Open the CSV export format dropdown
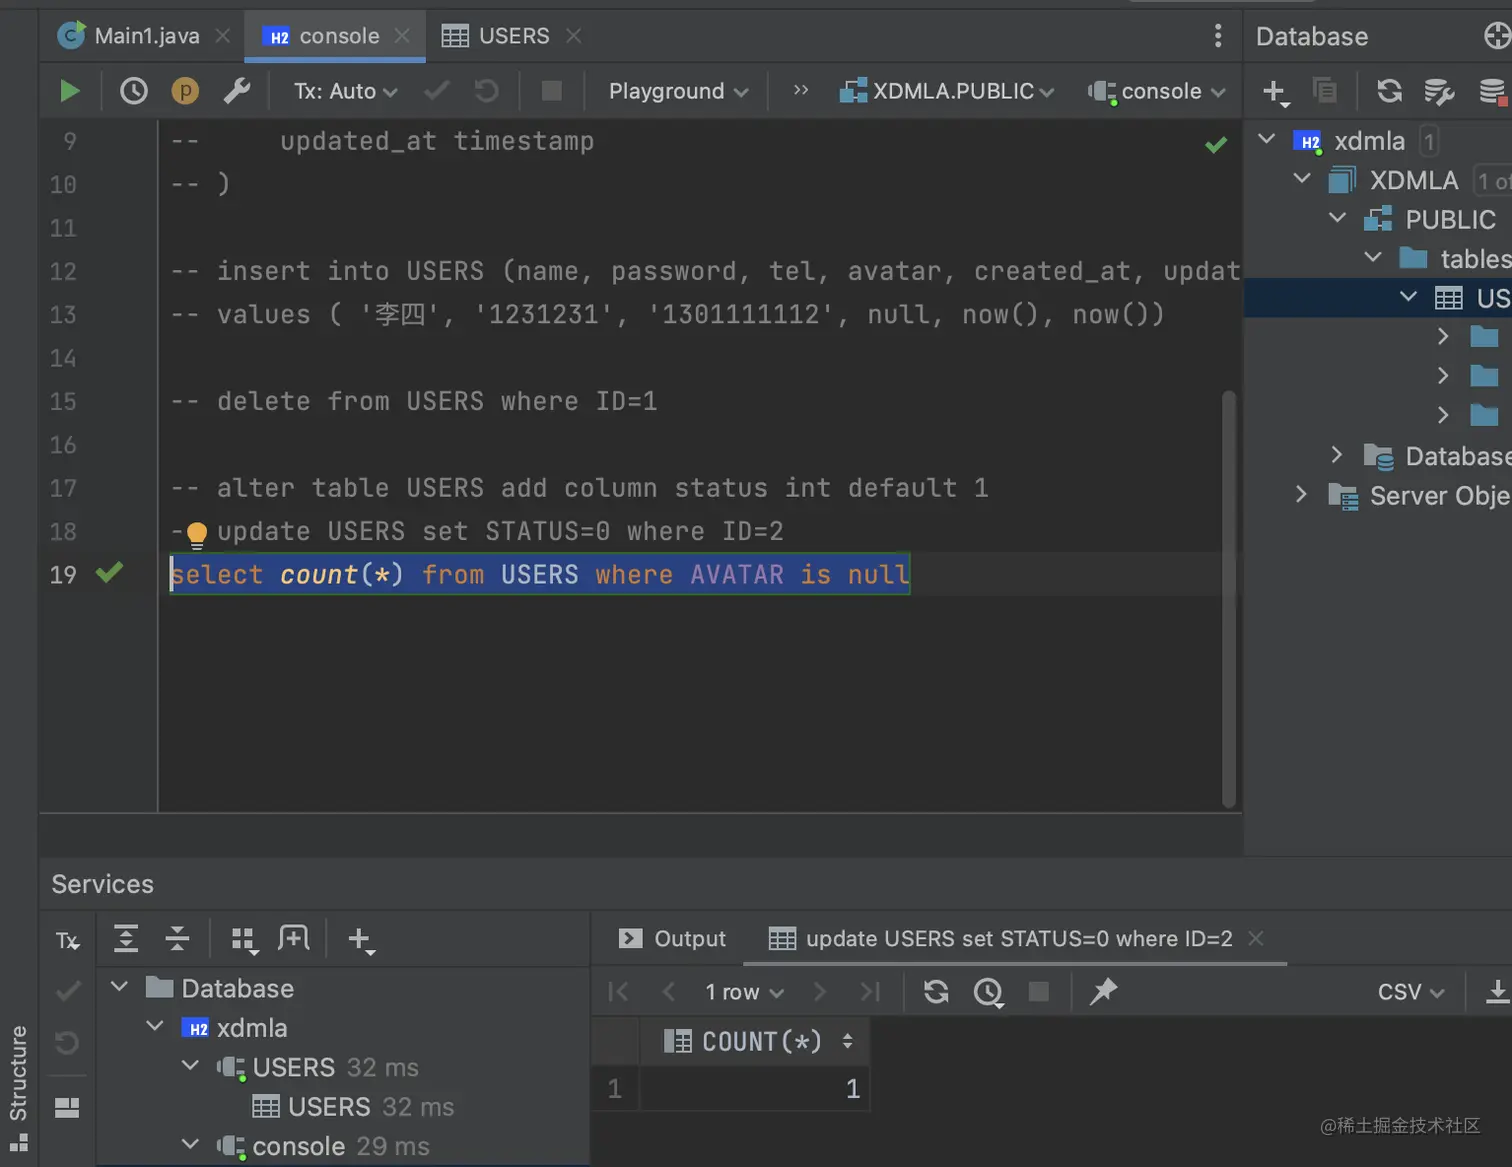This screenshot has width=1512, height=1167. [x=1411, y=992]
